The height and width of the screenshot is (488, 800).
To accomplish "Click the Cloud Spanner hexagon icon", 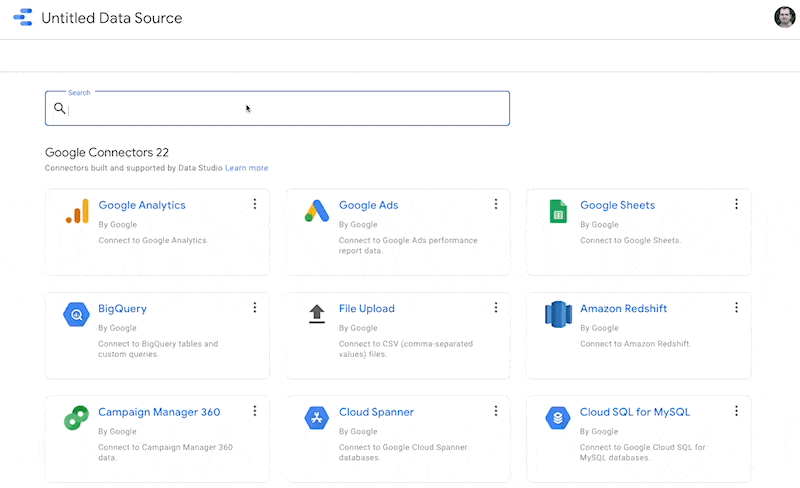I will click(317, 418).
